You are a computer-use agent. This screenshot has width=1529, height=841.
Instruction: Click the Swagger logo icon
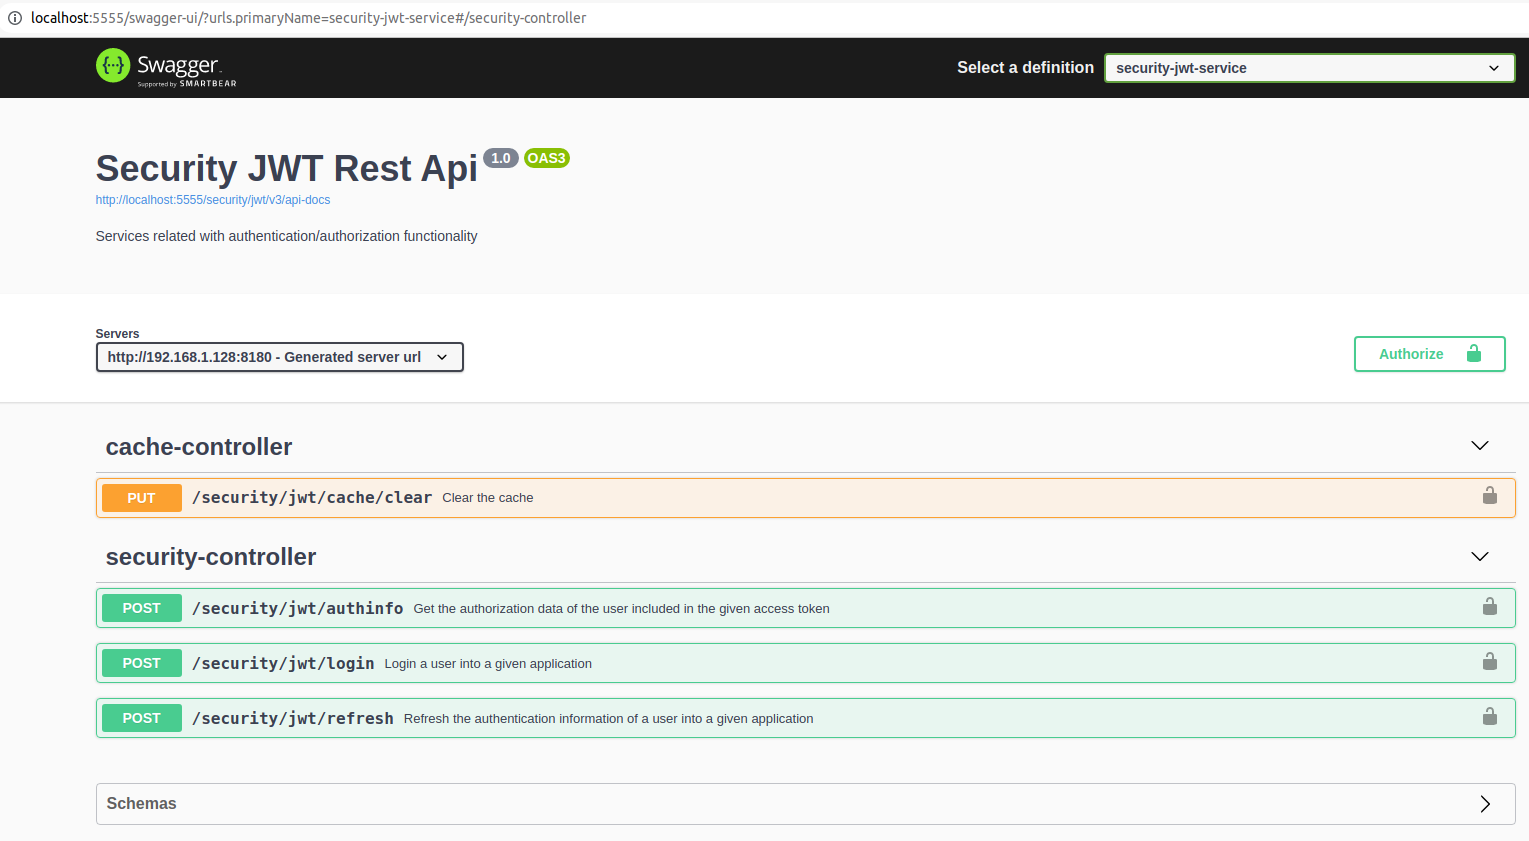(x=113, y=66)
